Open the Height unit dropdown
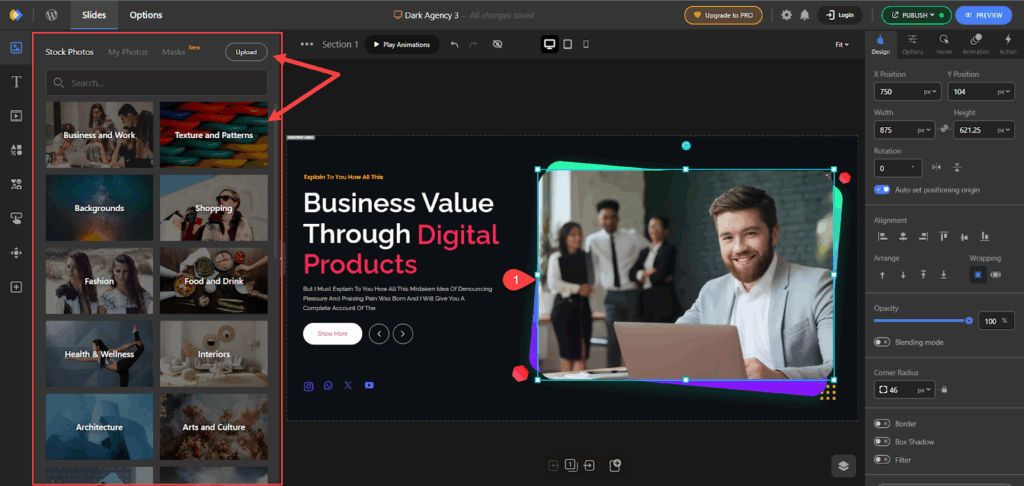 tap(1004, 130)
